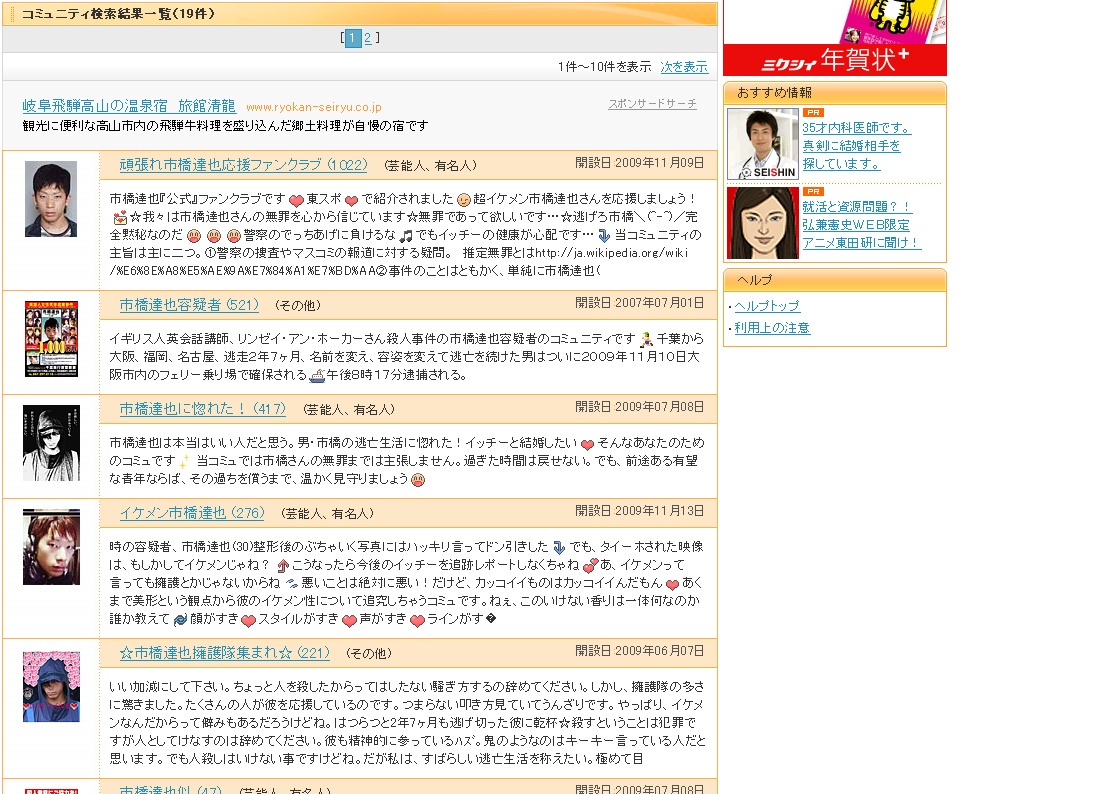Image resolution: width=1105 pixels, height=794 pixels.
Task: Open イケメン市橋達也 (276) community link
Action: point(192,513)
